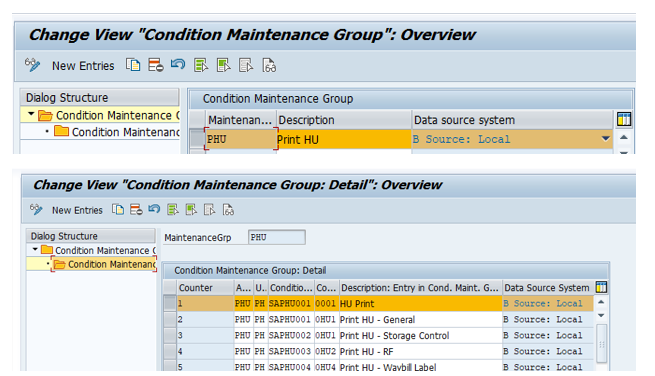
Task: Click the Delete row icon in upper toolbar
Action: pos(155,65)
